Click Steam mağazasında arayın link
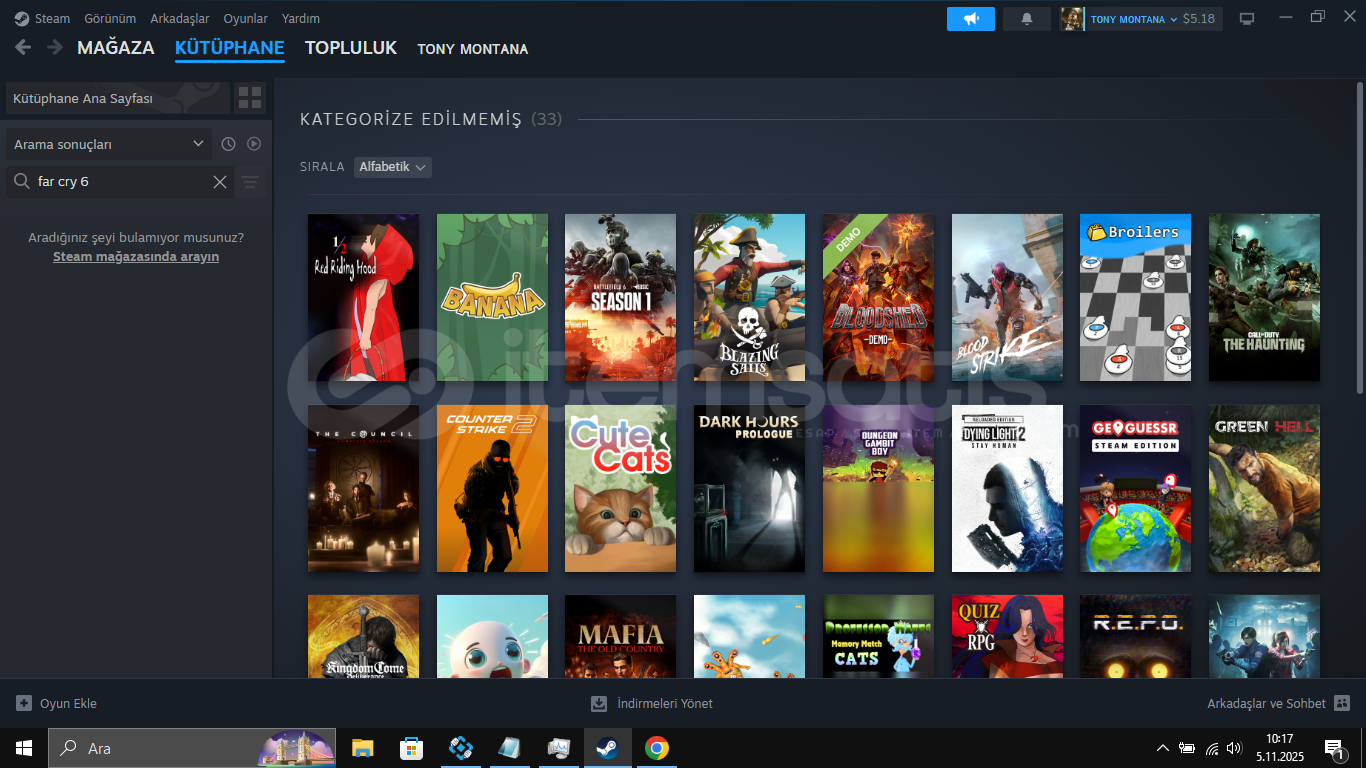This screenshot has width=1366, height=768. click(136, 257)
